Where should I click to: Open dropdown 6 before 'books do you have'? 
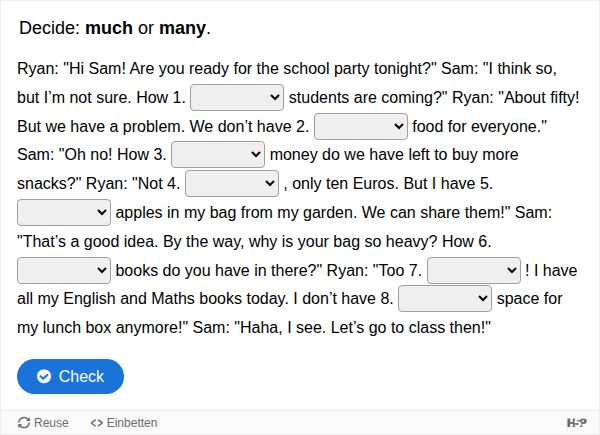coord(64,270)
